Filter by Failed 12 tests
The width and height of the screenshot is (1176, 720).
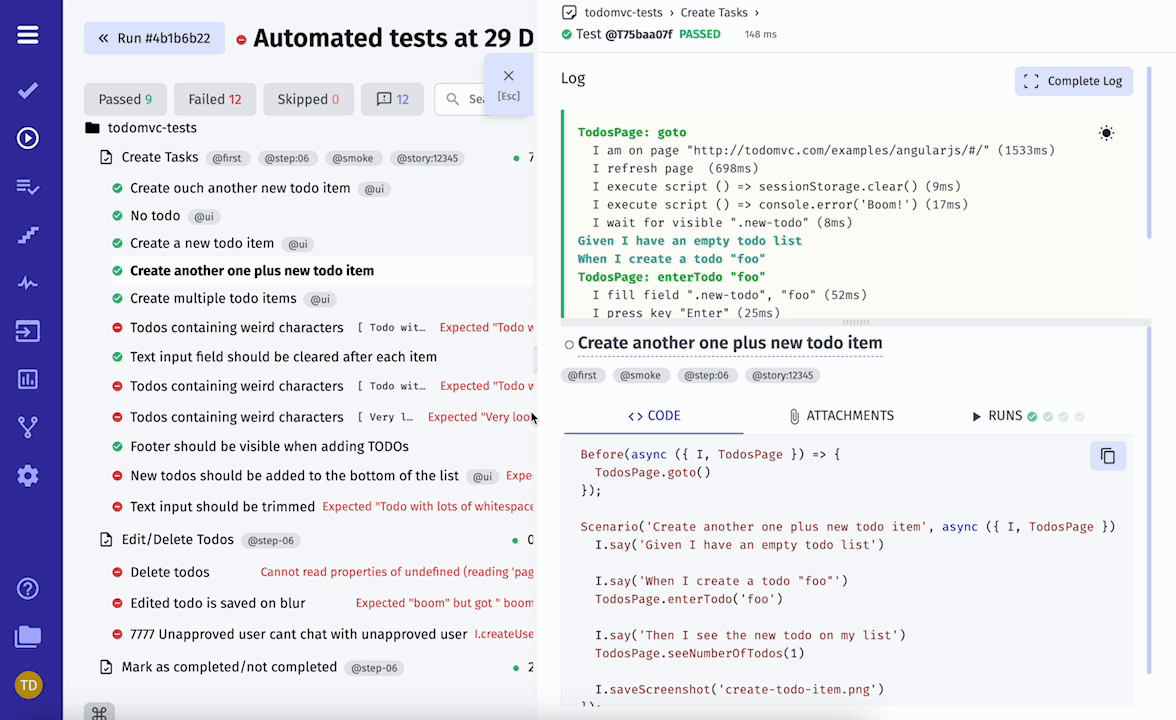pyautogui.click(x=214, y=99)
